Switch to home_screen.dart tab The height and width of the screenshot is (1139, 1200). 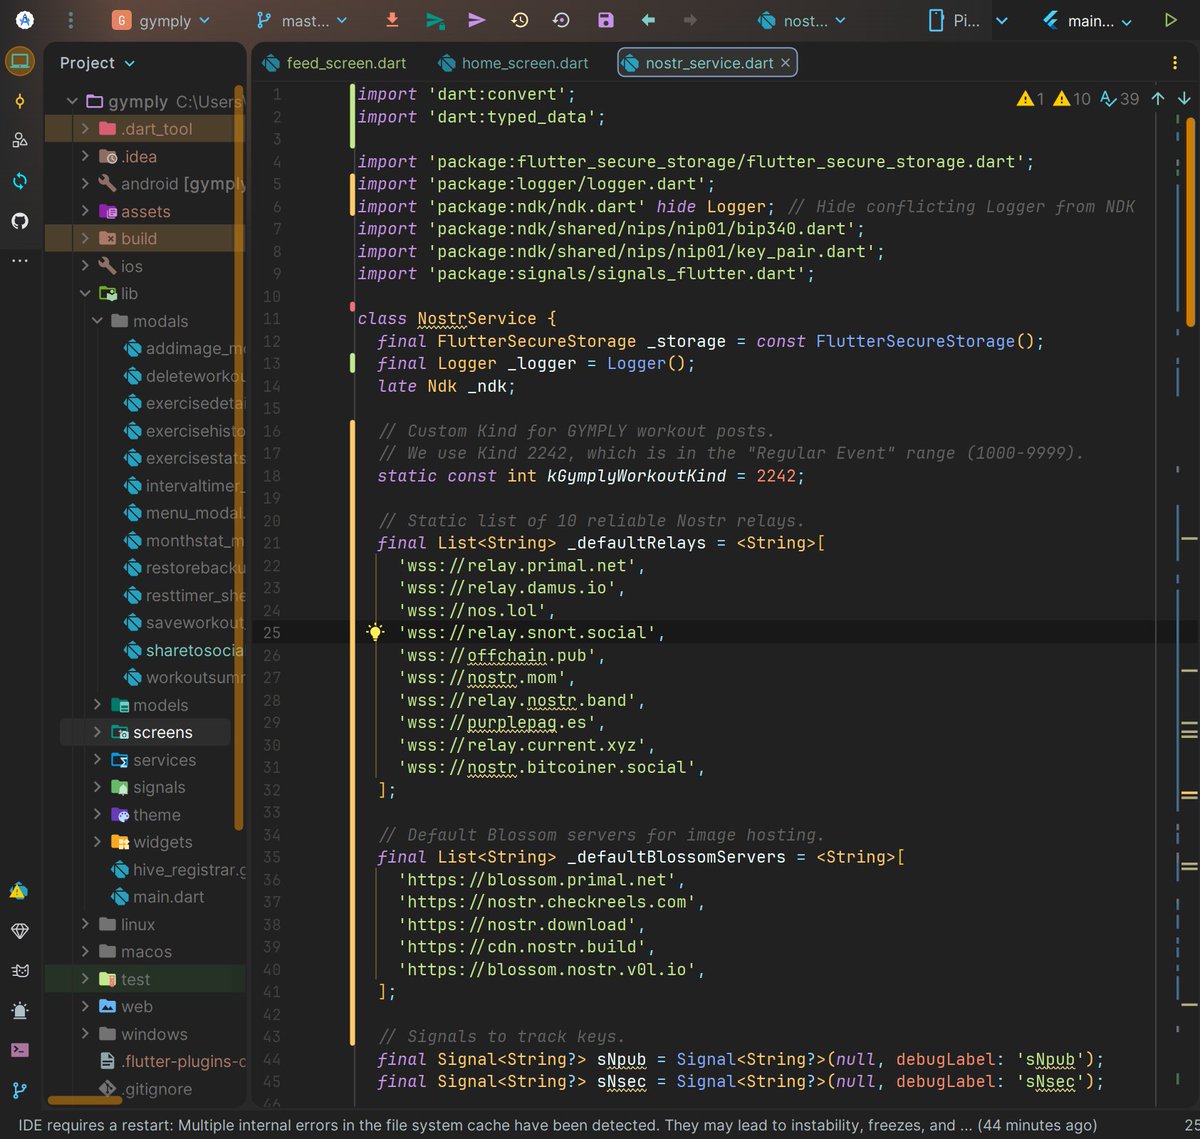pyautogui.click(x=514, y=63)
